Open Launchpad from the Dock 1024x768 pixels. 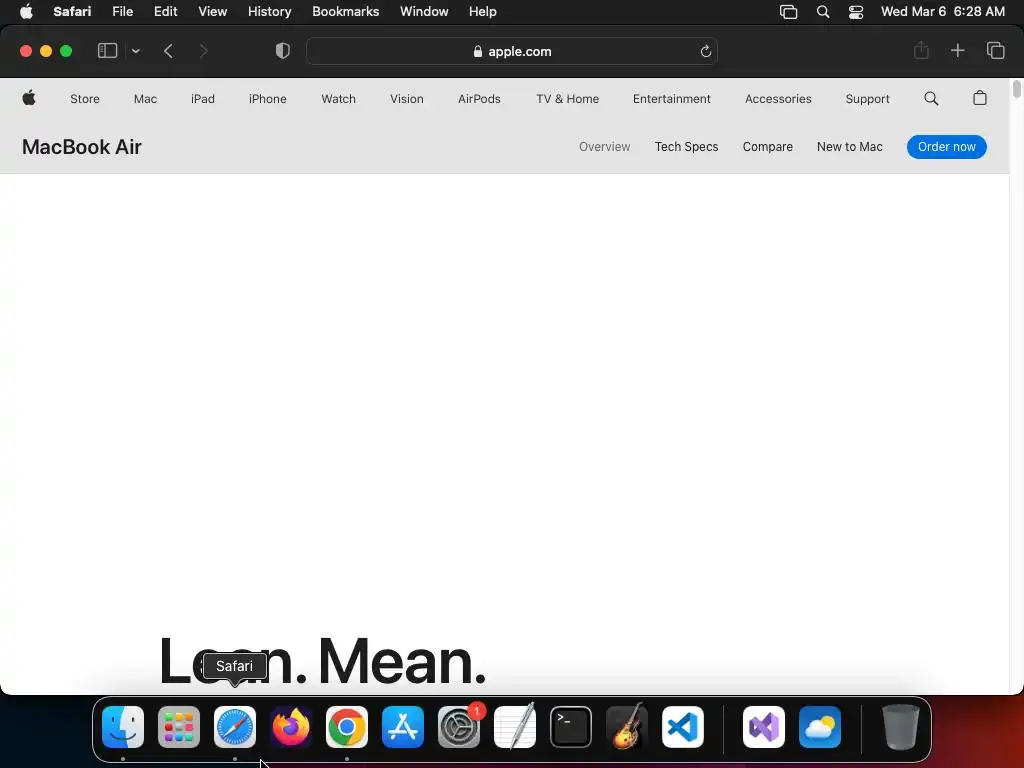179,727
